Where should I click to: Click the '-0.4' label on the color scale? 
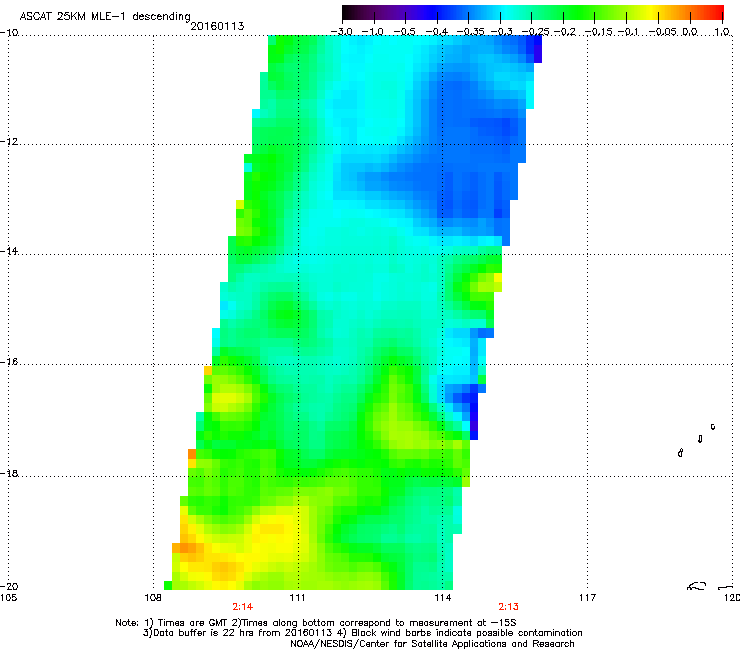click(437, 32)
